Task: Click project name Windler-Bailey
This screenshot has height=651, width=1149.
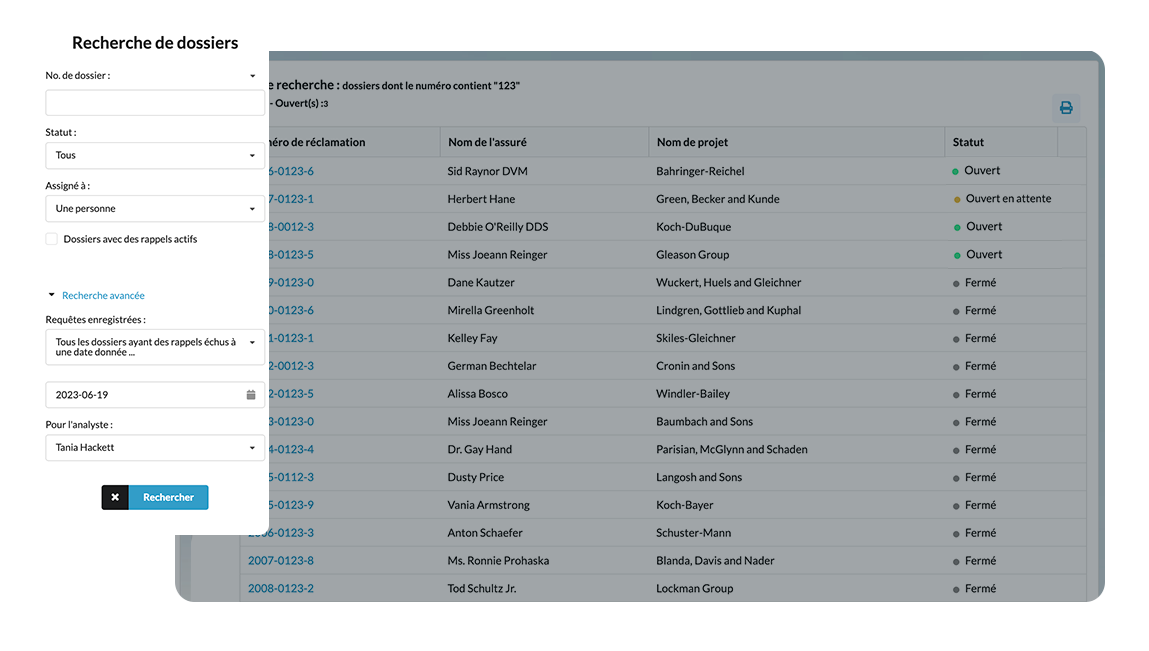Action: [x=692, y=394]
